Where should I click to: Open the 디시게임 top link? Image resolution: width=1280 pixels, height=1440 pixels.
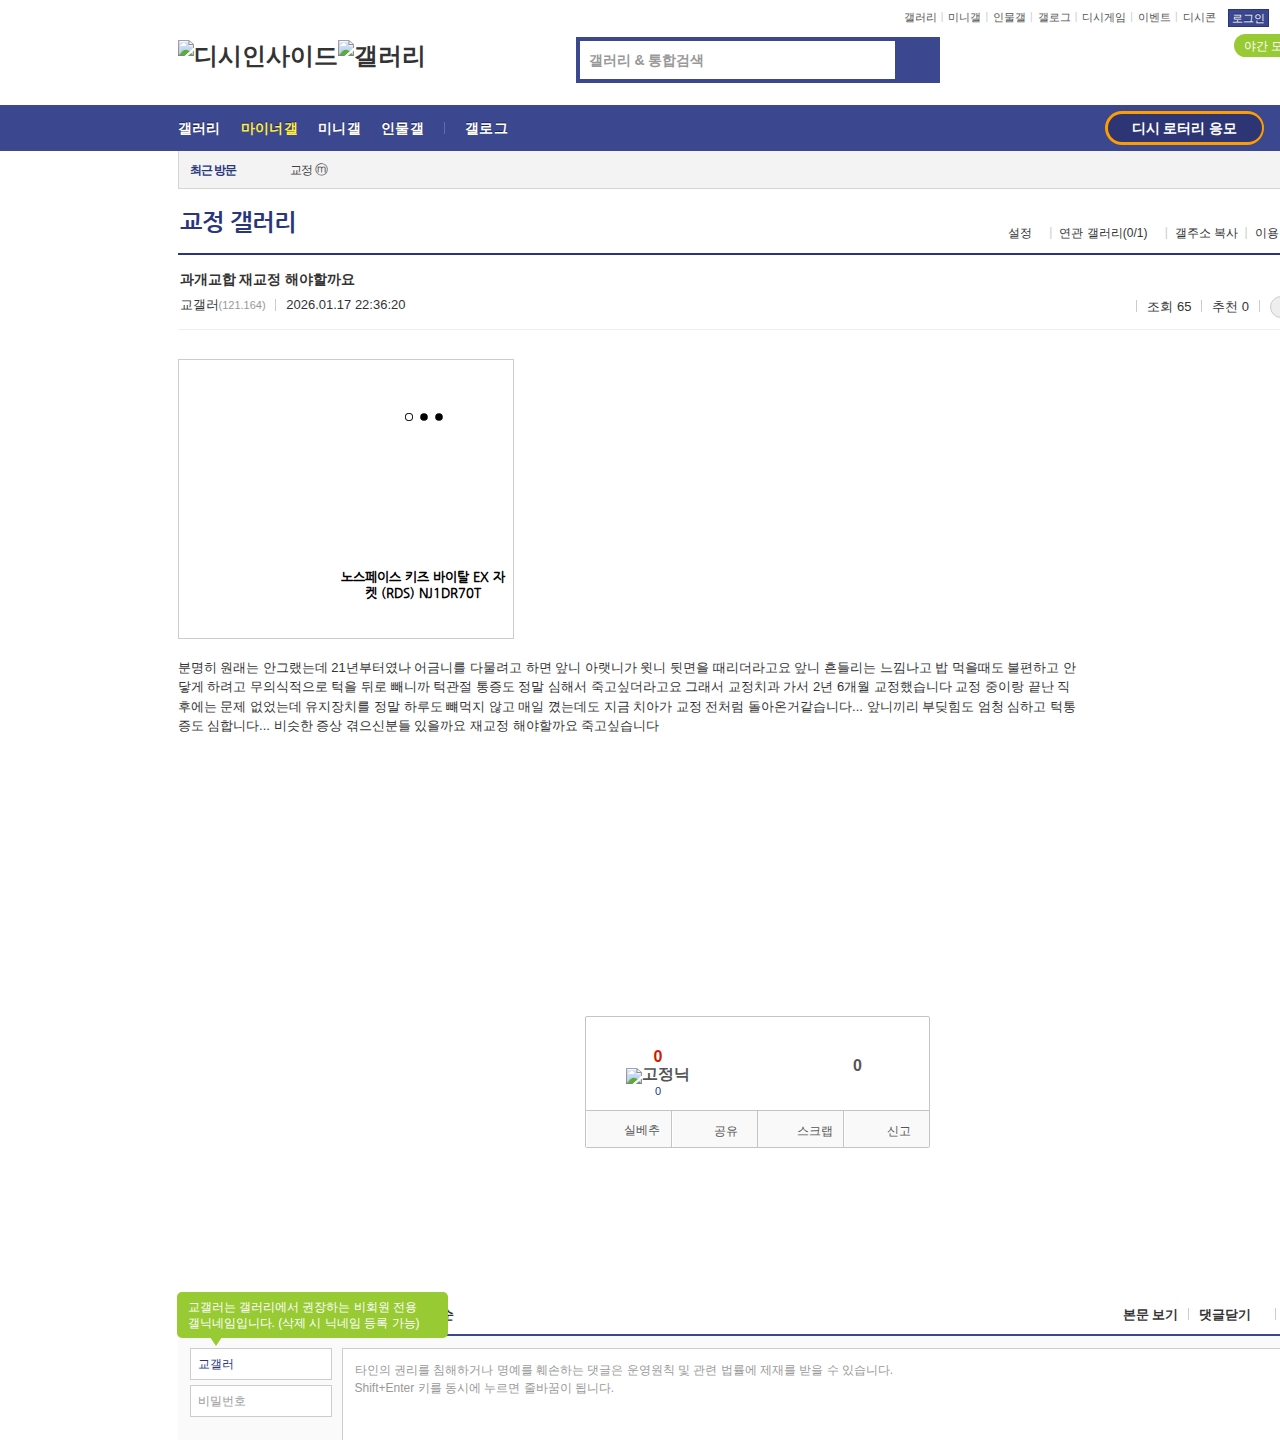click(1104, 18)
